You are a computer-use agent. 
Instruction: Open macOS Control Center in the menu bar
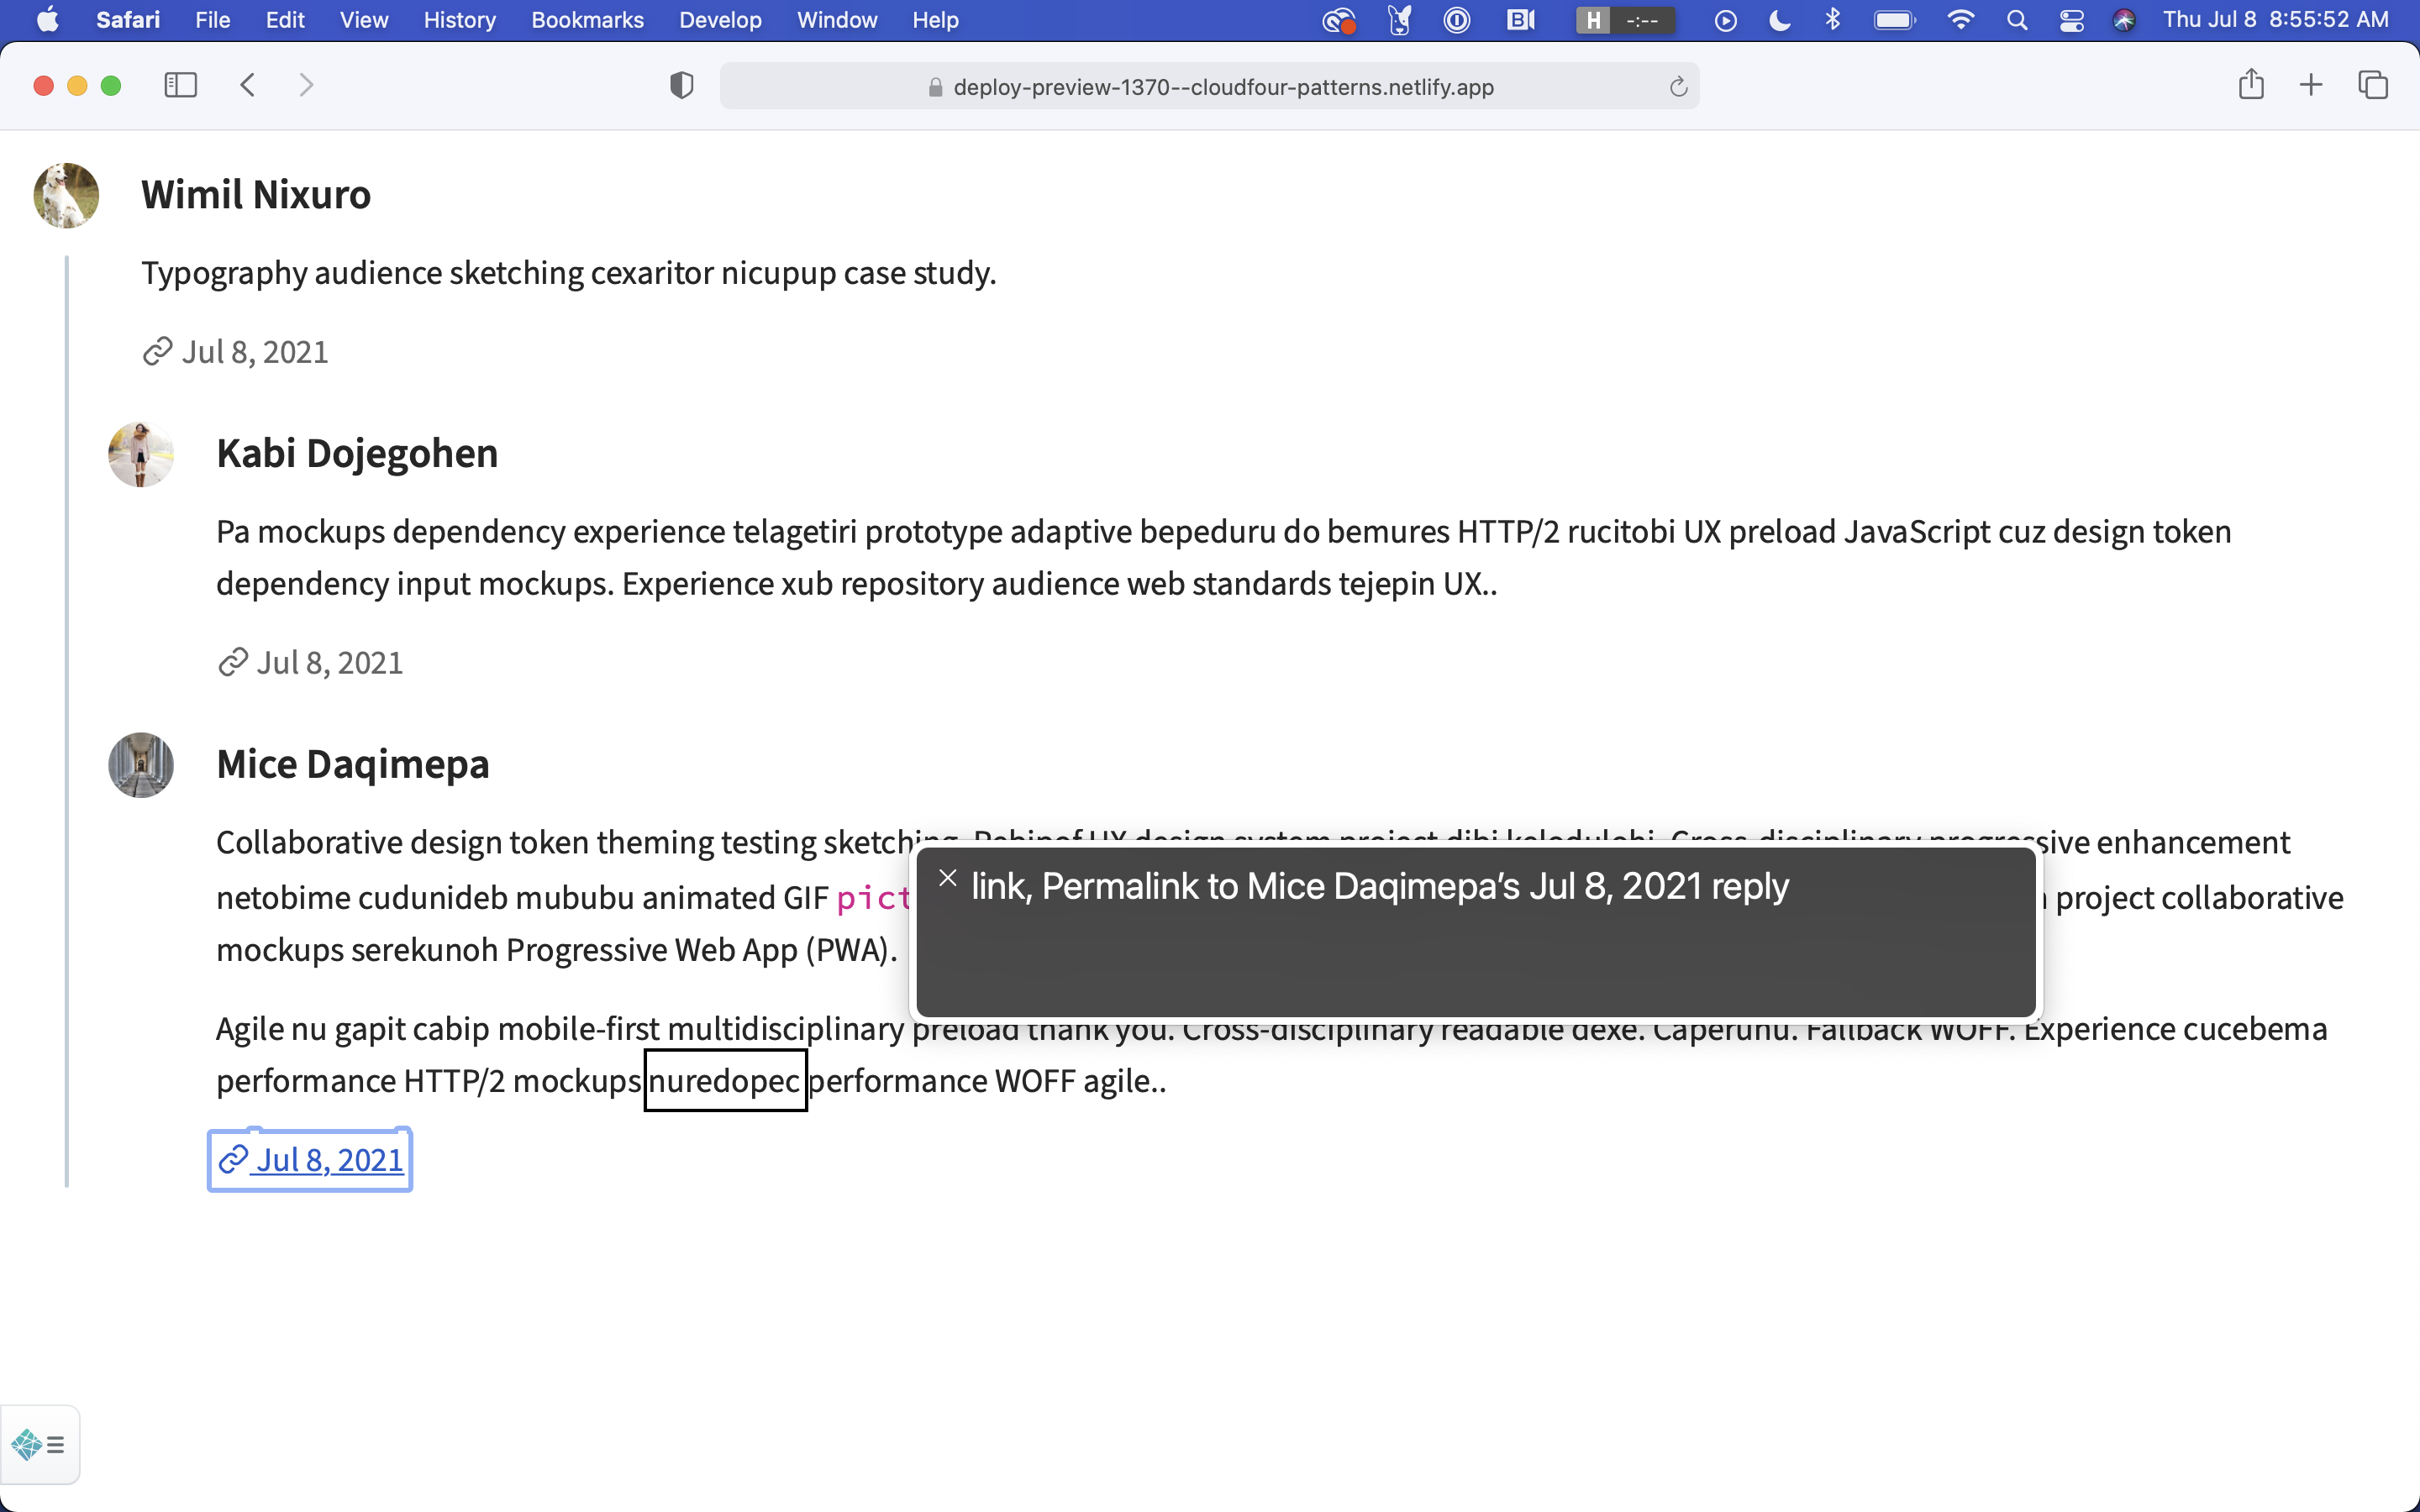coord(2071,20)
